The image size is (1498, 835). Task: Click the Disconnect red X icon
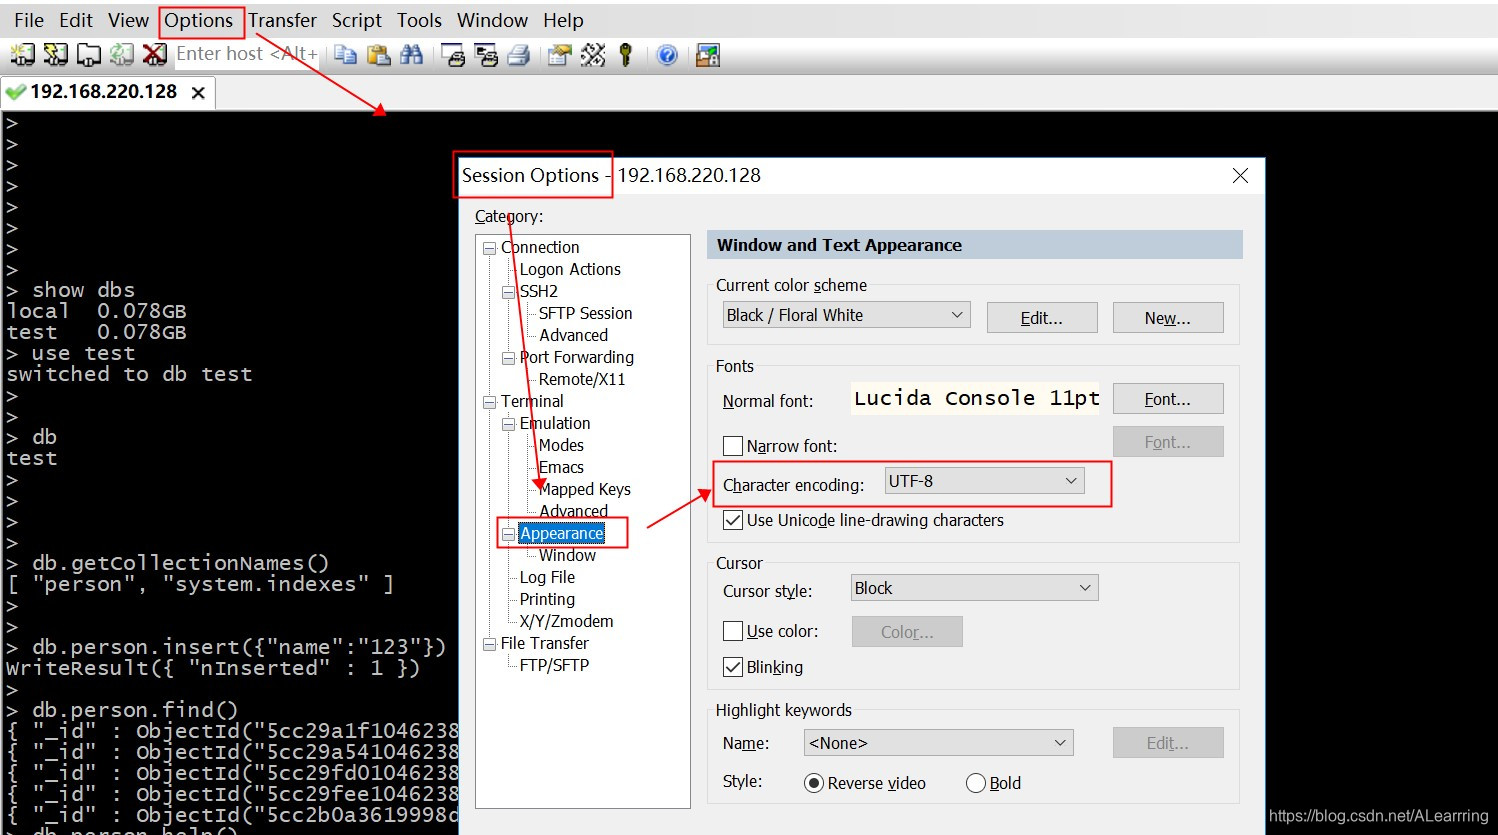(154, 55)
